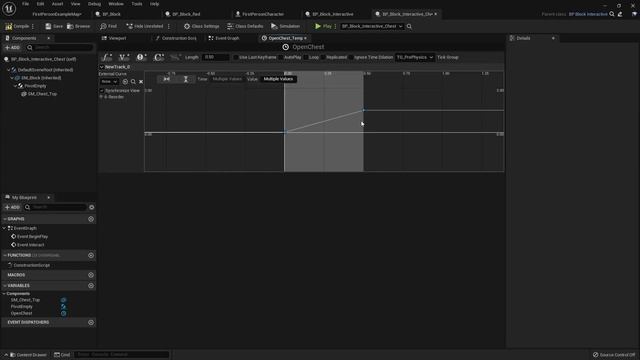The width and height of the screenshot is (640, 360).
Task: Toggle Synchronize View checkbox
Action: tap(102, 91)
